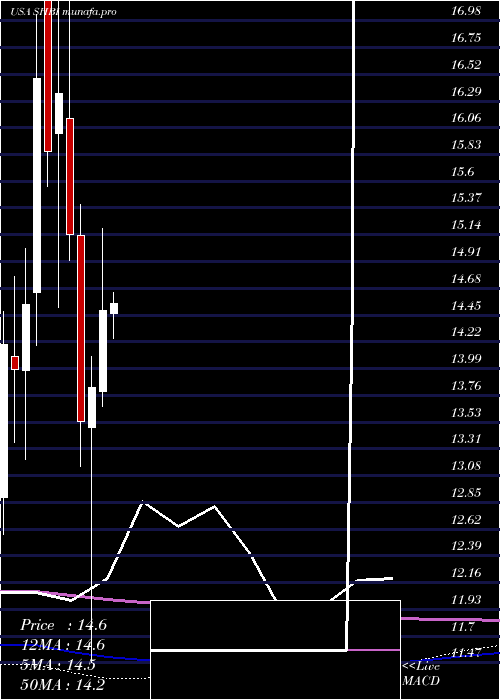This screenshot has height=700, width=500.
Task: Click the 13.53 price axis label
Action: click(466, 412)
